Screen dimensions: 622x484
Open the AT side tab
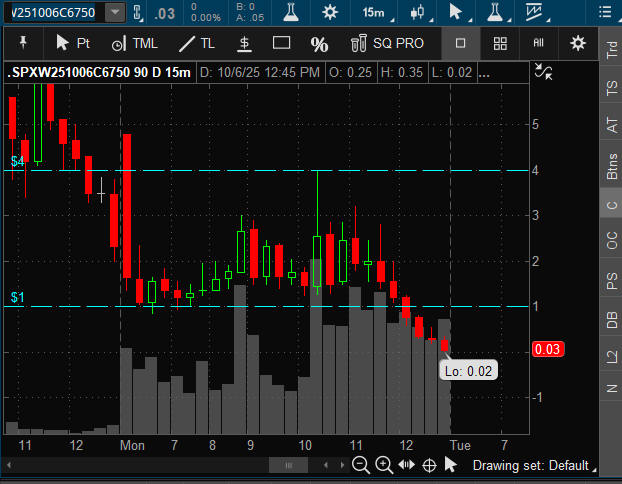(x=611, y=124)
